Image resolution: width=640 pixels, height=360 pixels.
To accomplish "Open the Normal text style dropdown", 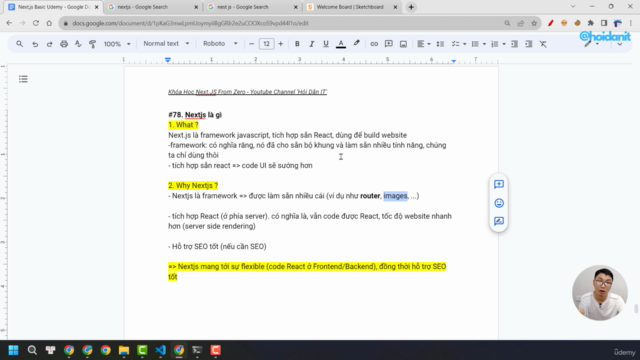I will 166,43.
